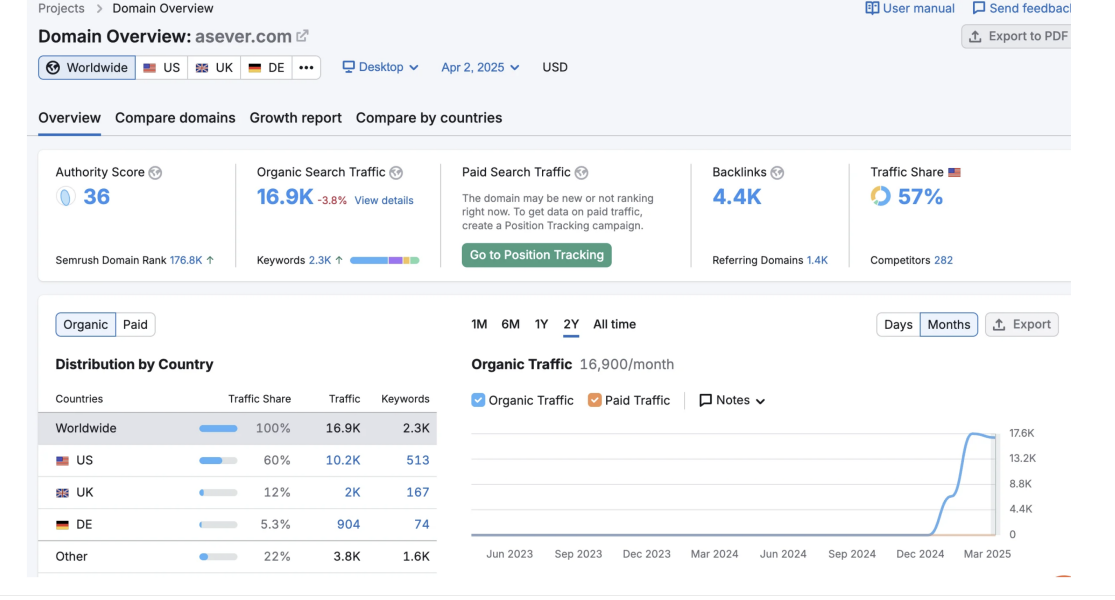Open the Growth report tab
Screen dimensions: 1115x600
click(x=295, y=118)
